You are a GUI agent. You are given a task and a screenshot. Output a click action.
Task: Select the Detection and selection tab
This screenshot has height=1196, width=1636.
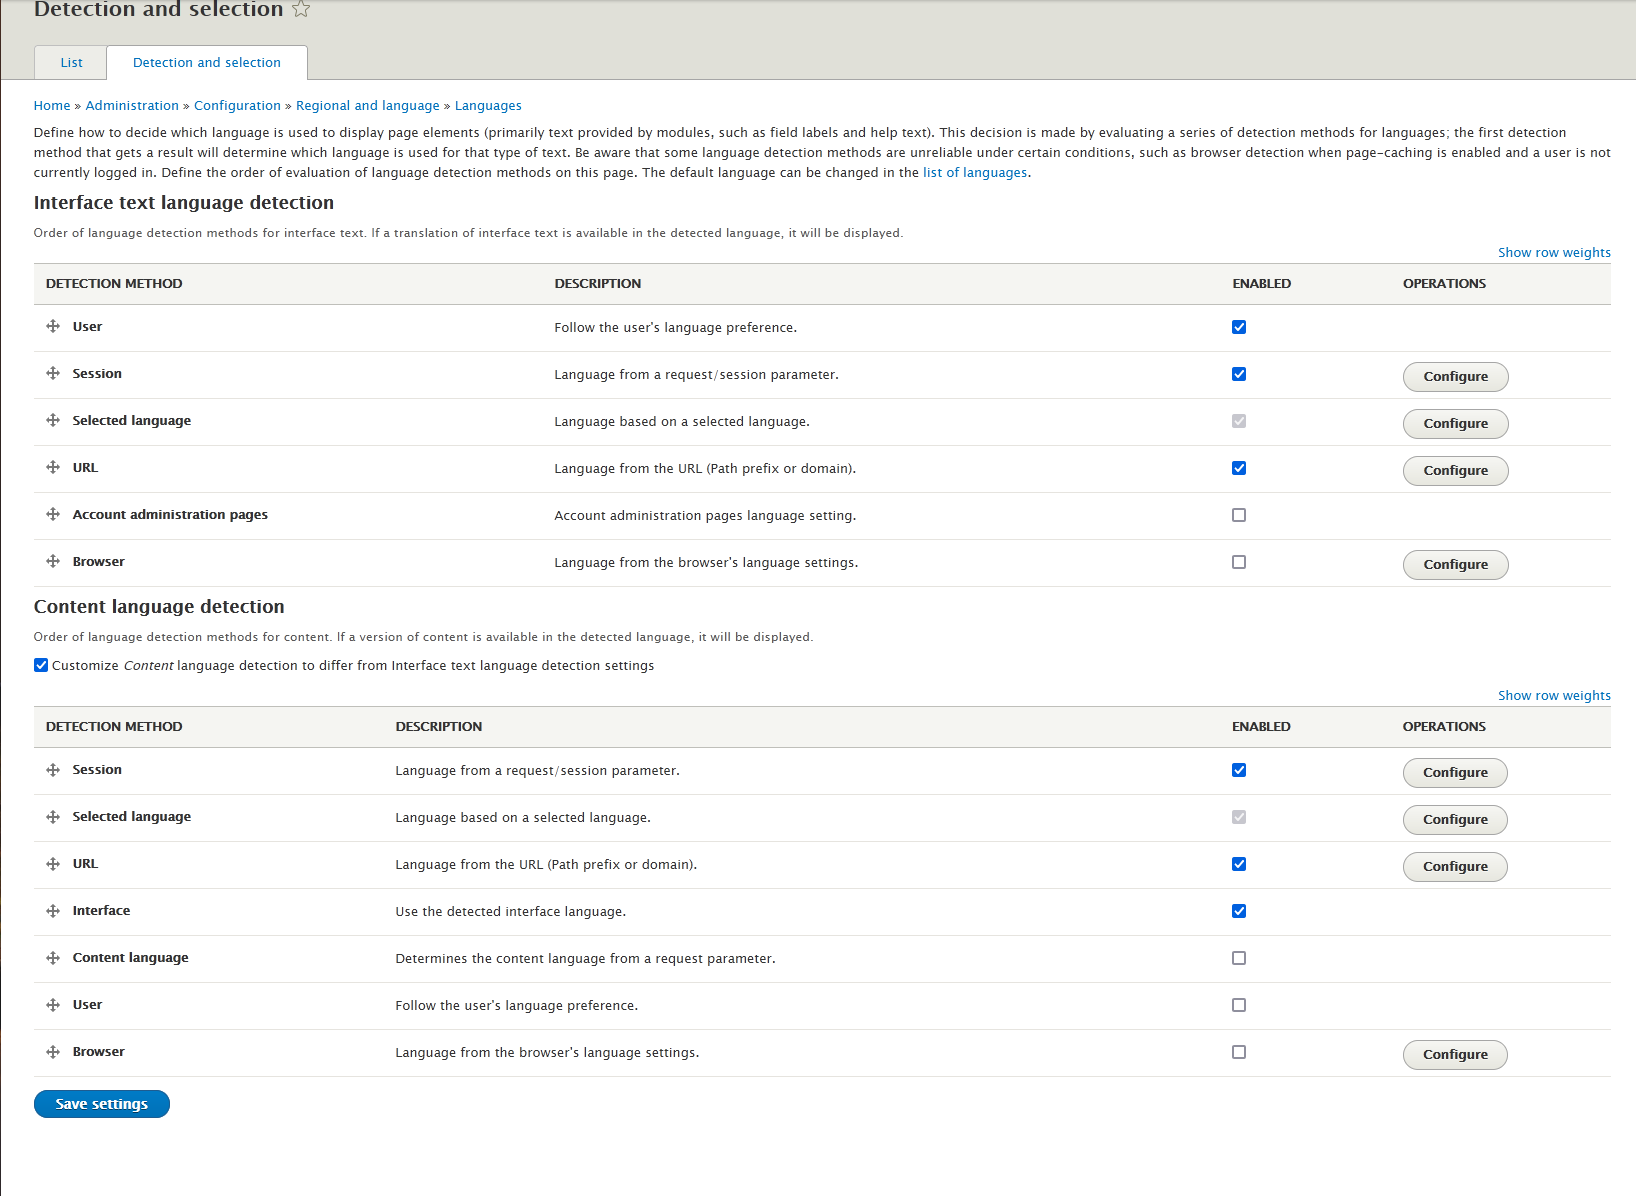click(x=207, y=63)
